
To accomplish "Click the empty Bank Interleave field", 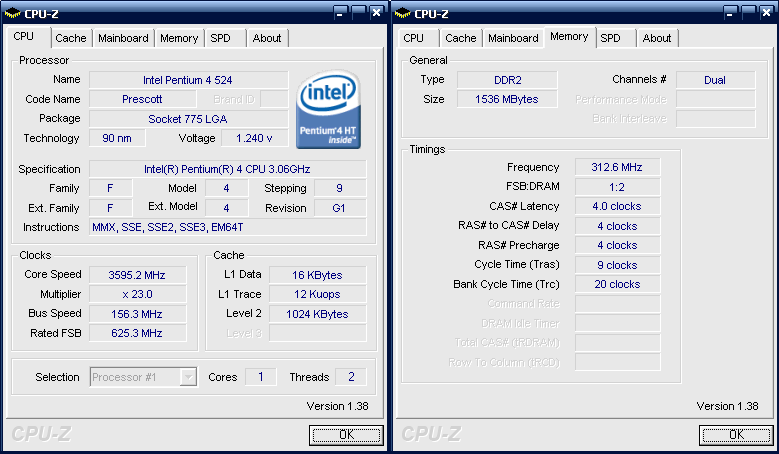I will tap(715, 119).
